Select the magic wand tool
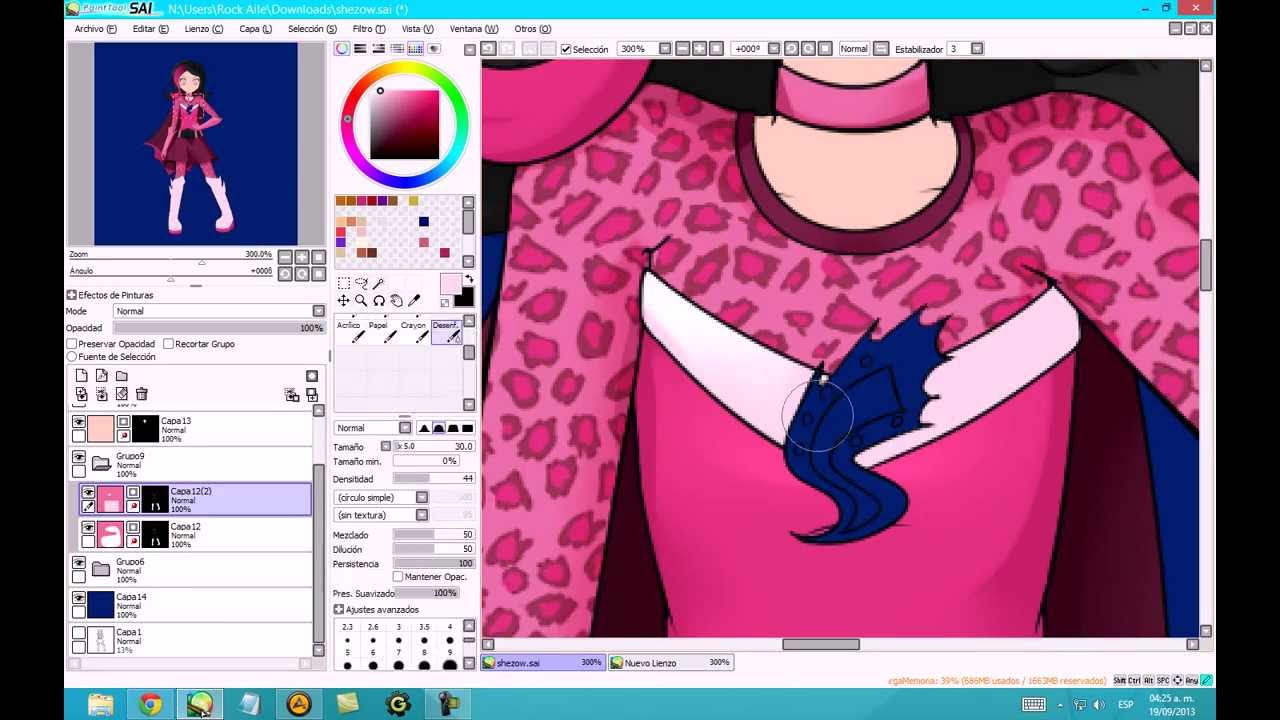This screenshot has height=720, width=1280. coord(379,283)
